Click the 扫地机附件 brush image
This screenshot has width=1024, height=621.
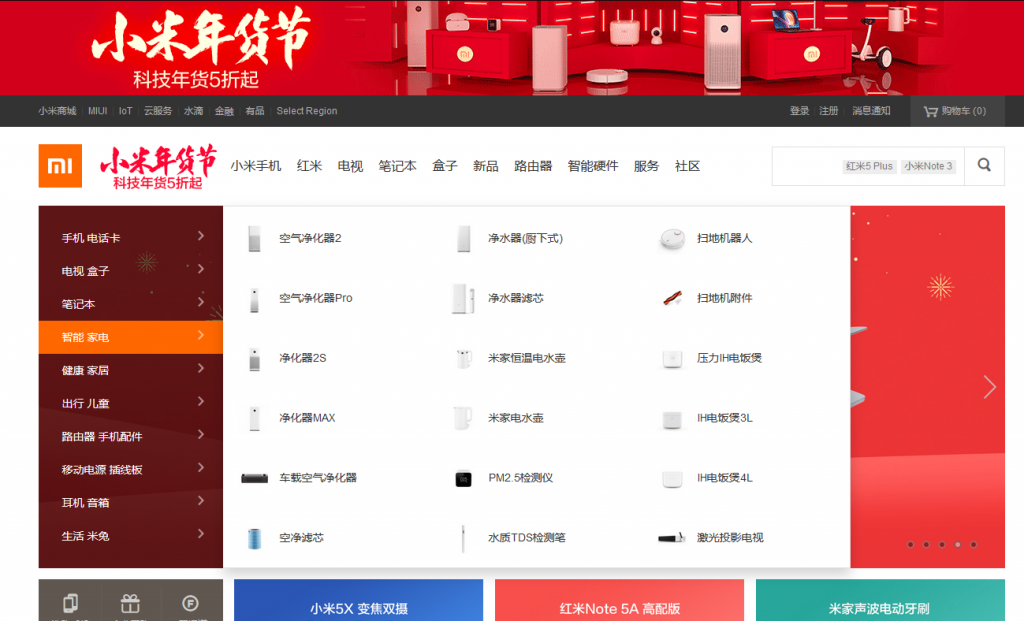[x=672, y=298]
